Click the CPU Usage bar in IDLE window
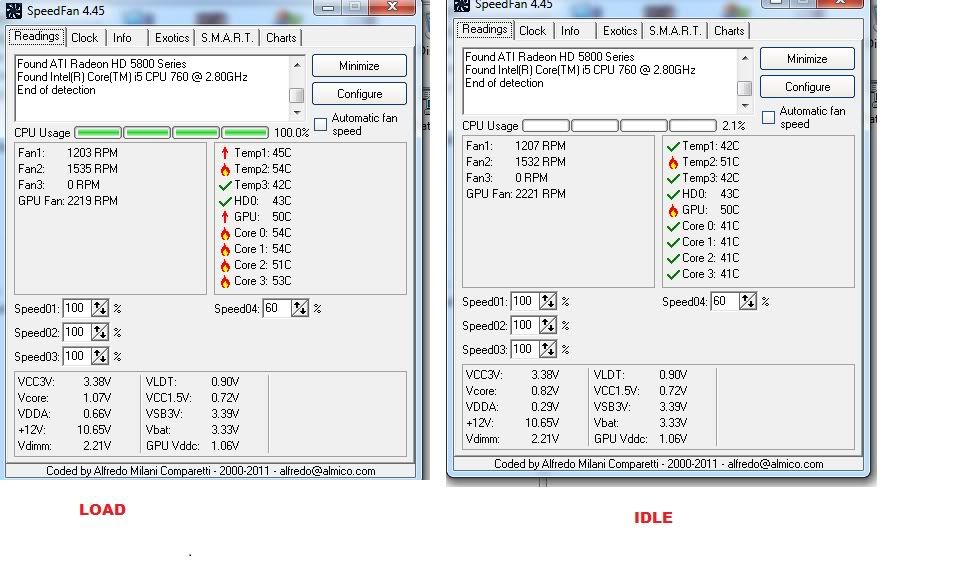The image size is (960, 577). (620, 126)
